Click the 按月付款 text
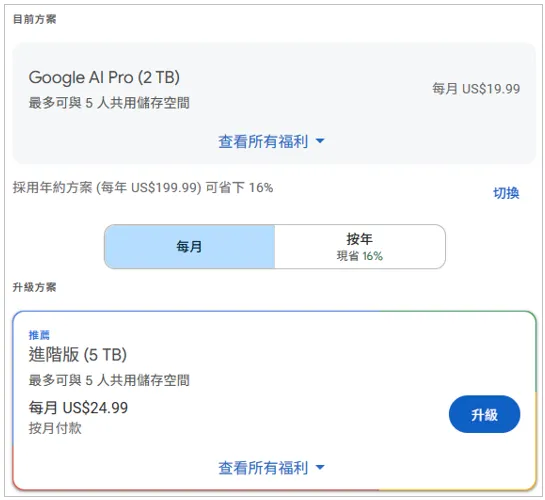545x500 pixels. tap(55, 428)
